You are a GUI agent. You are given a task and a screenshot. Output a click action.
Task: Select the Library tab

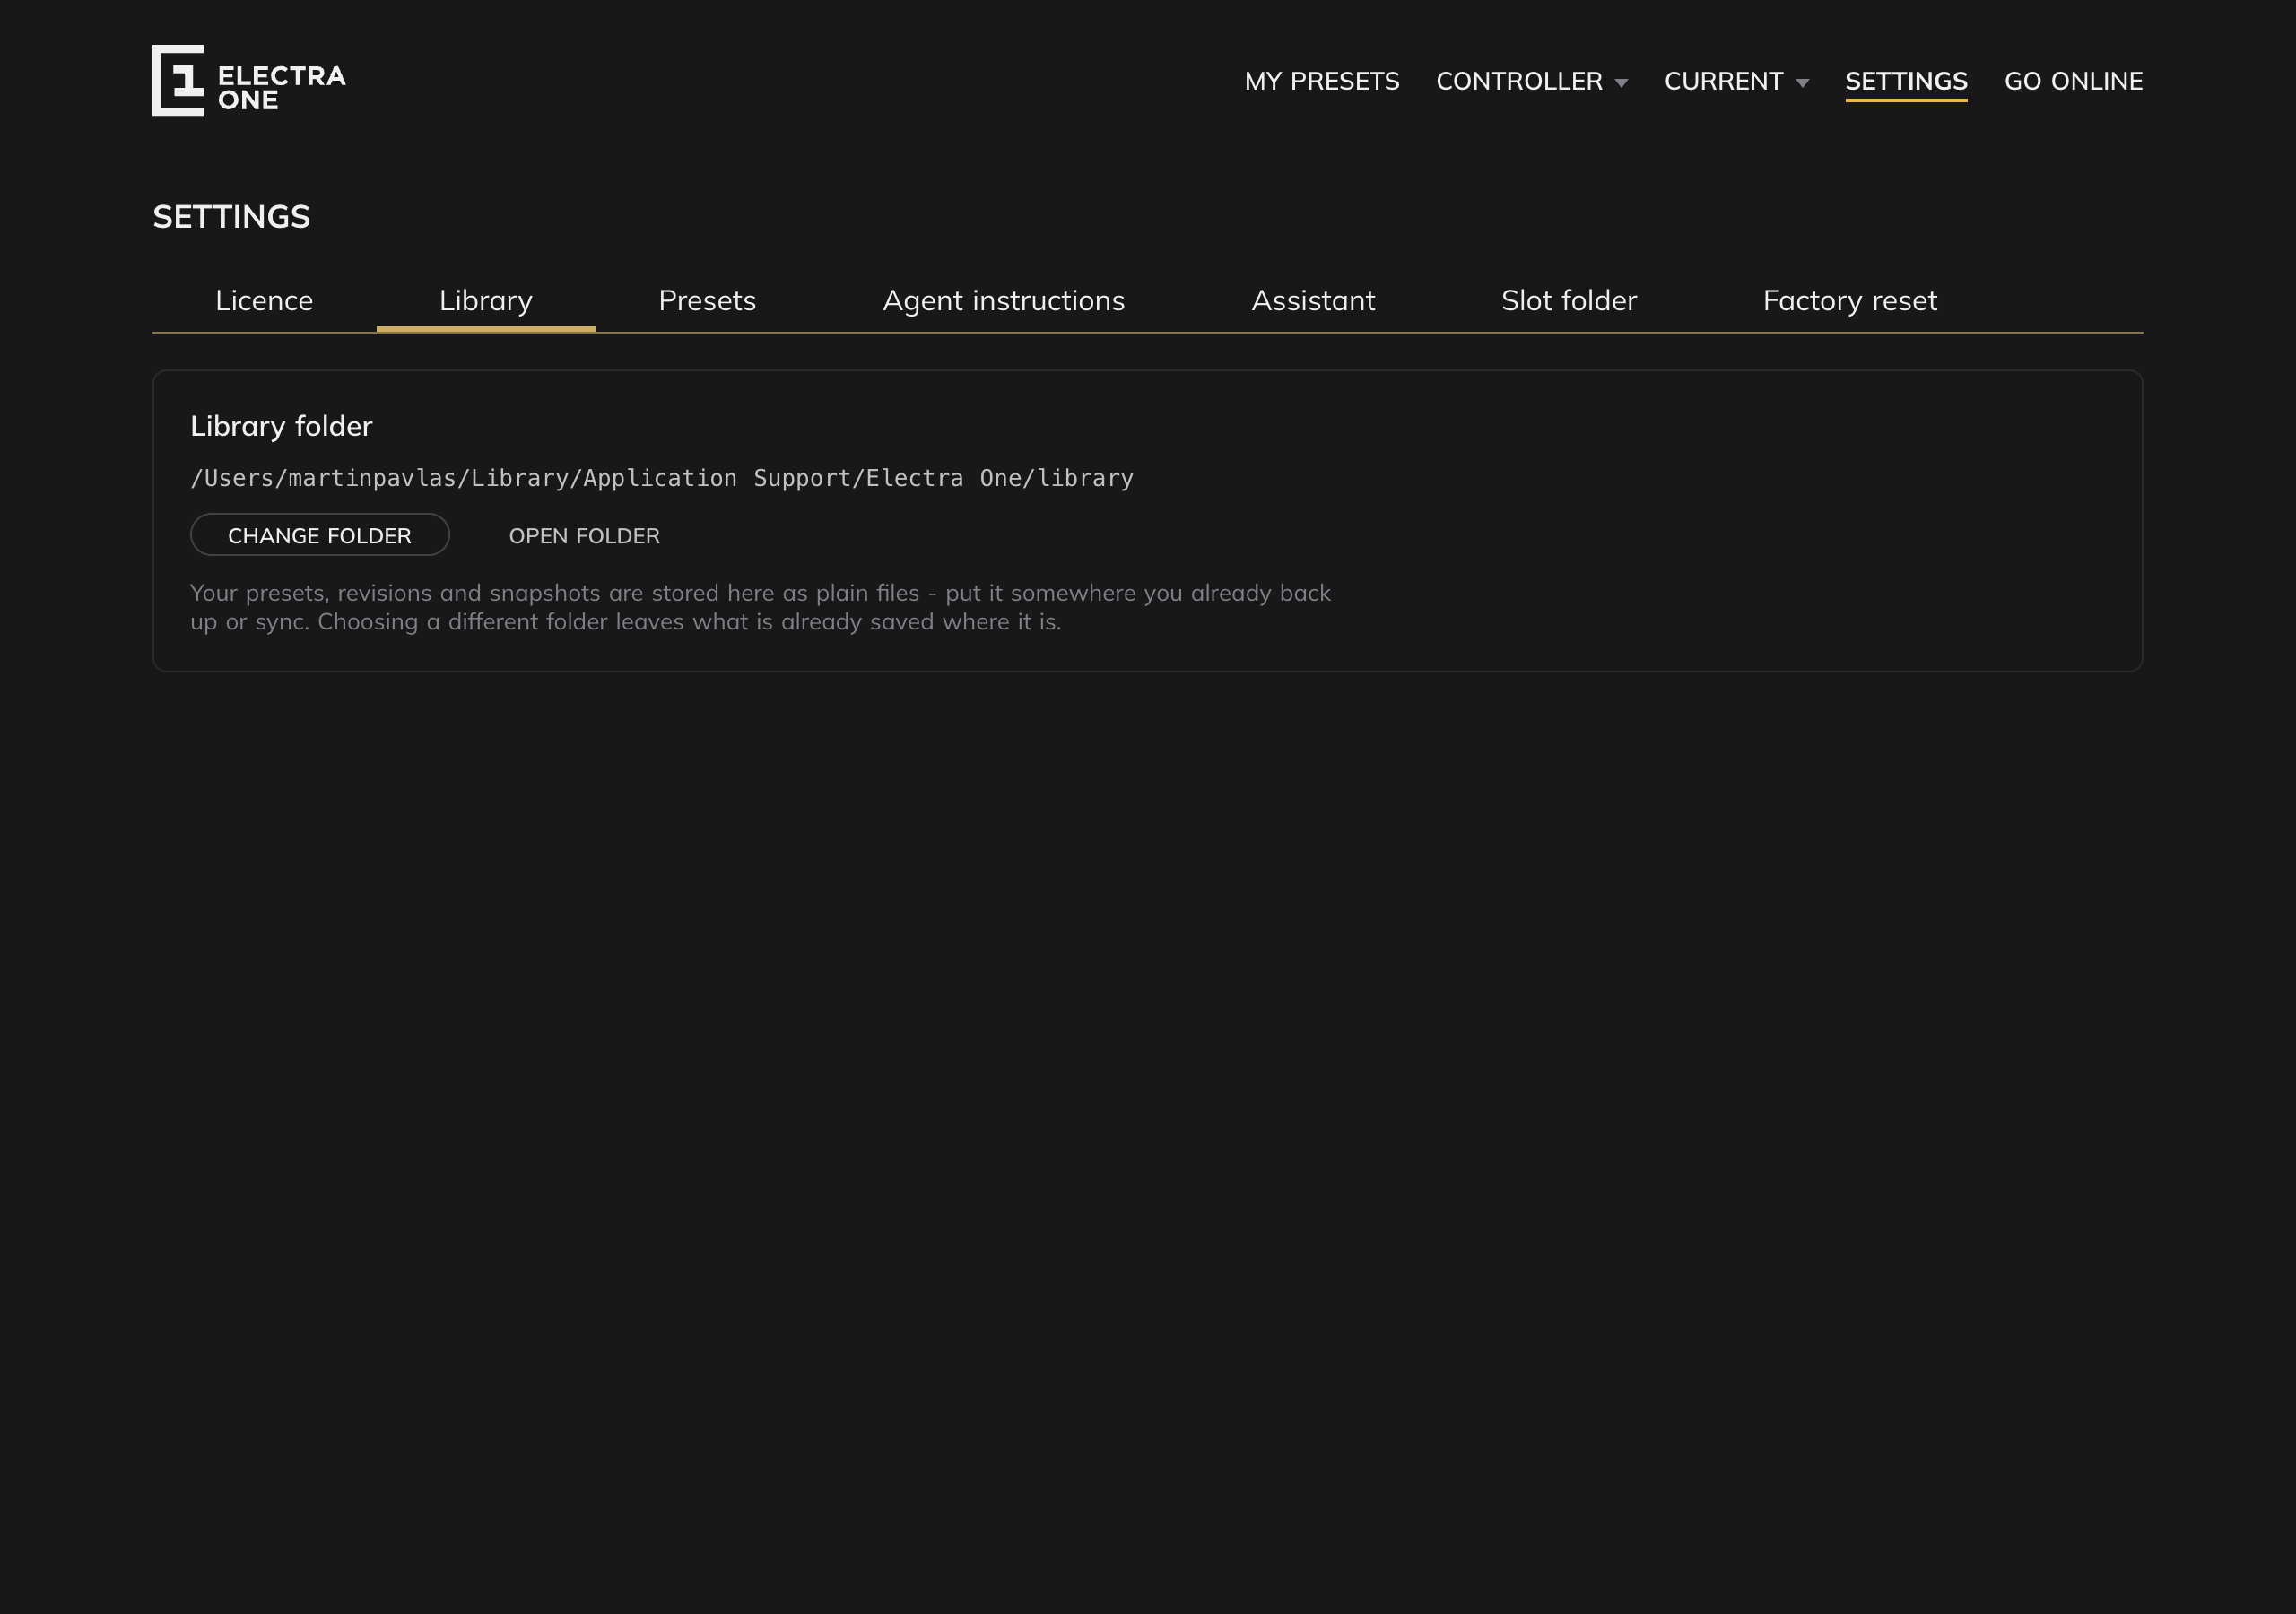tap(486, 301)
